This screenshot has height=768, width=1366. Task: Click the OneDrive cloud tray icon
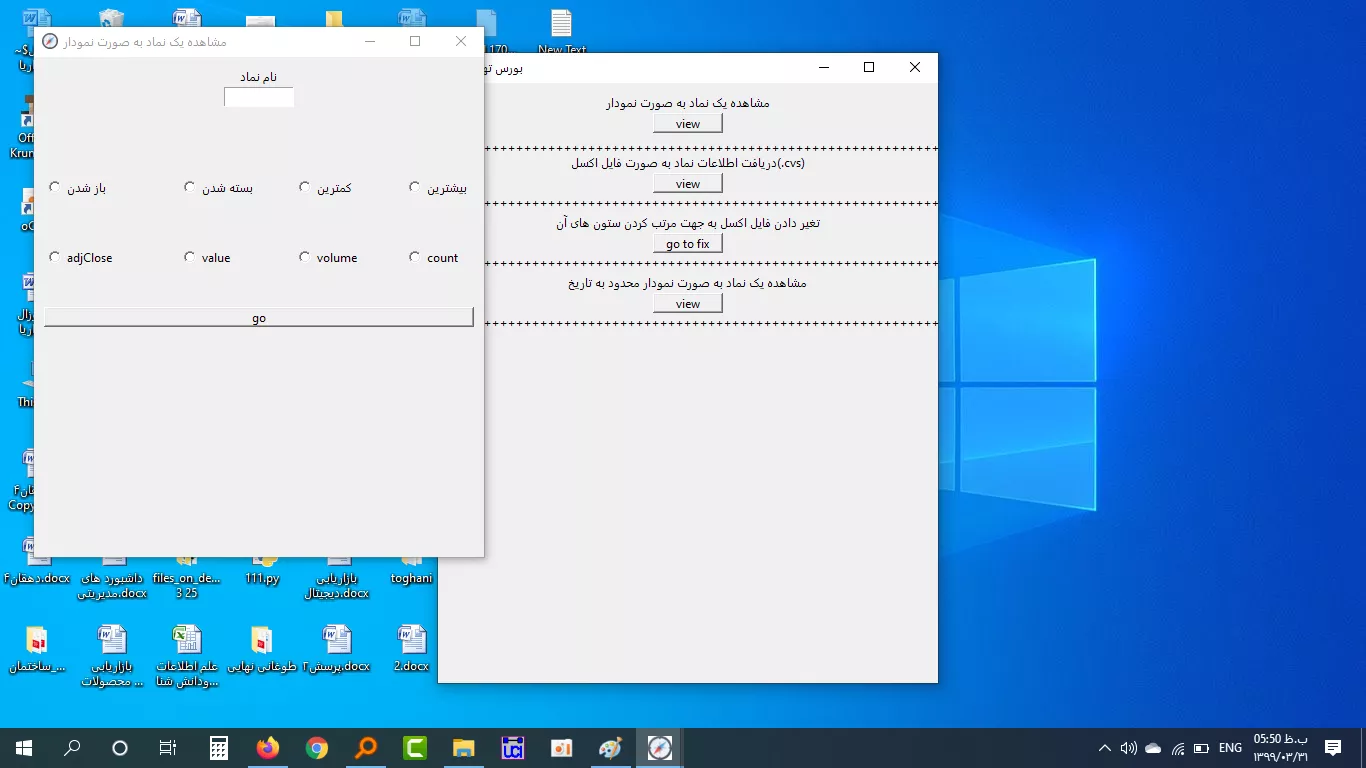(x=1153, y=748)
